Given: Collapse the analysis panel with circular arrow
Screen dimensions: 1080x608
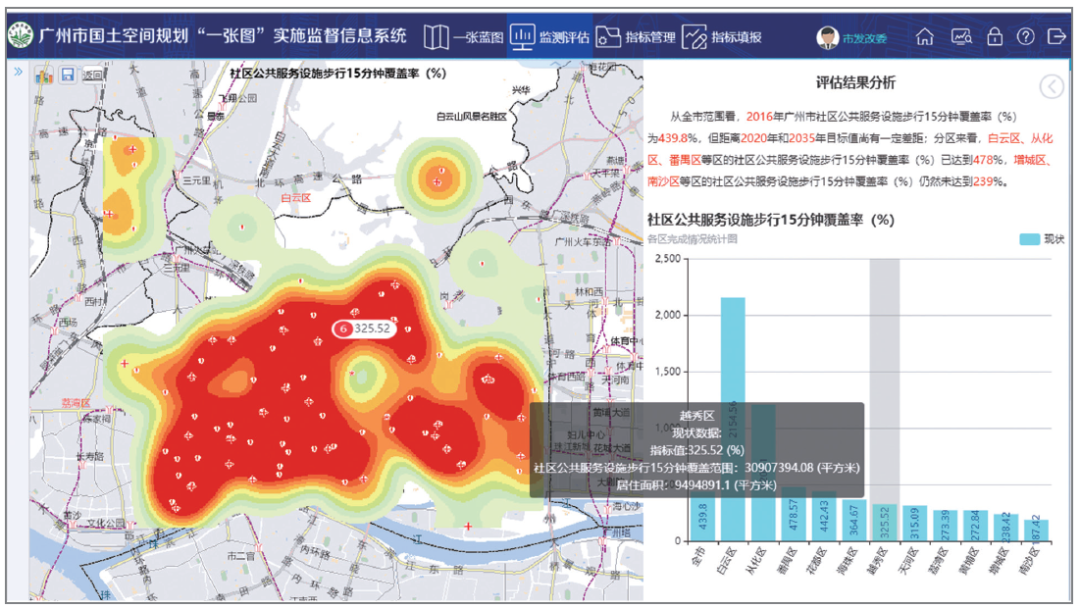Looking at the screenshot, I should point(1051,87).
